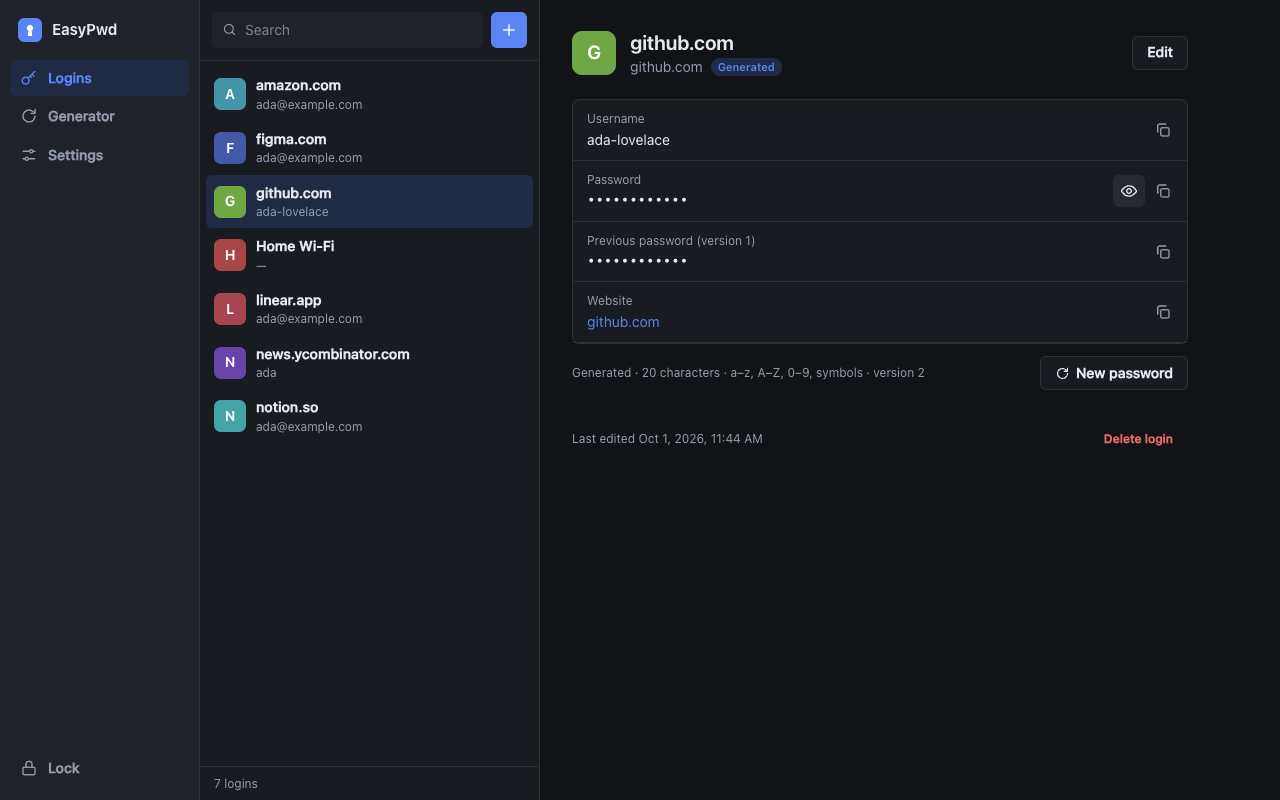Image resolution: width=1280 pixels, height=800 pixels.
Task: Click news.ycombinator.com's letter N avatar icon
Action: [x=230, y=363]
